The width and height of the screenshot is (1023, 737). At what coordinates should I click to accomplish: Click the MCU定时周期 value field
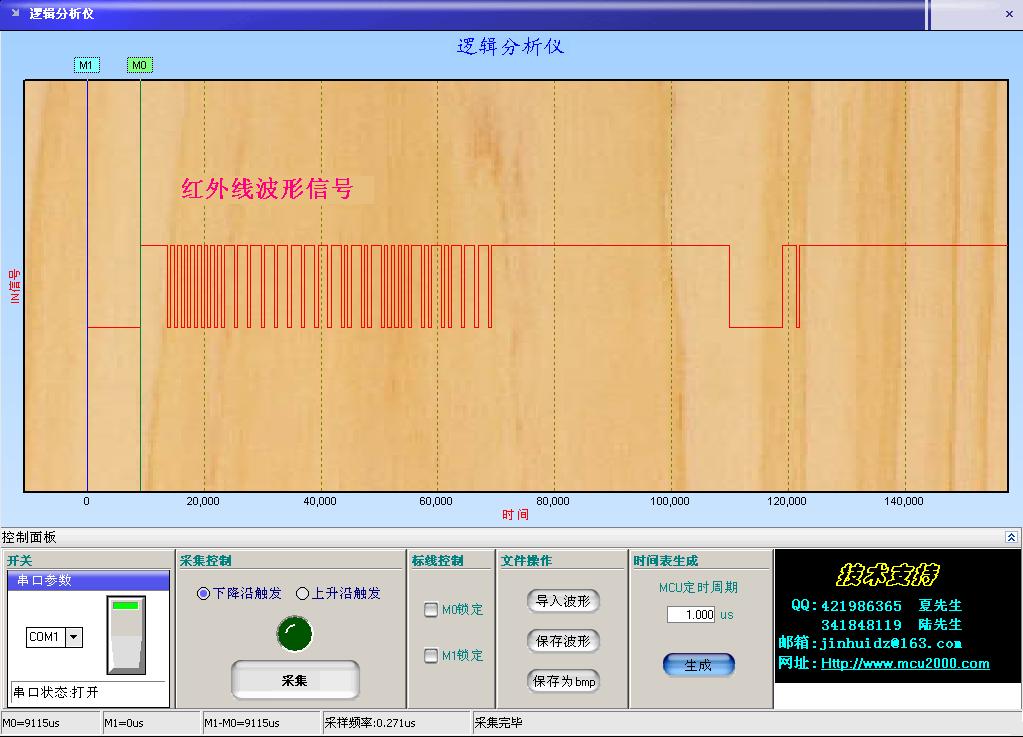point(691,614)
